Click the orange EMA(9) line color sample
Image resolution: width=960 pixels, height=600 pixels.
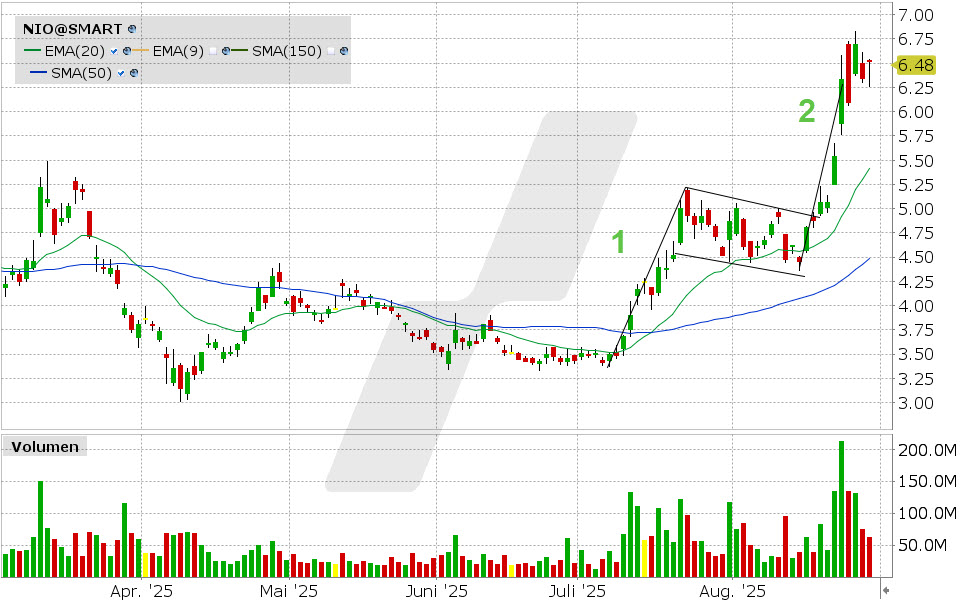(141, 50)
